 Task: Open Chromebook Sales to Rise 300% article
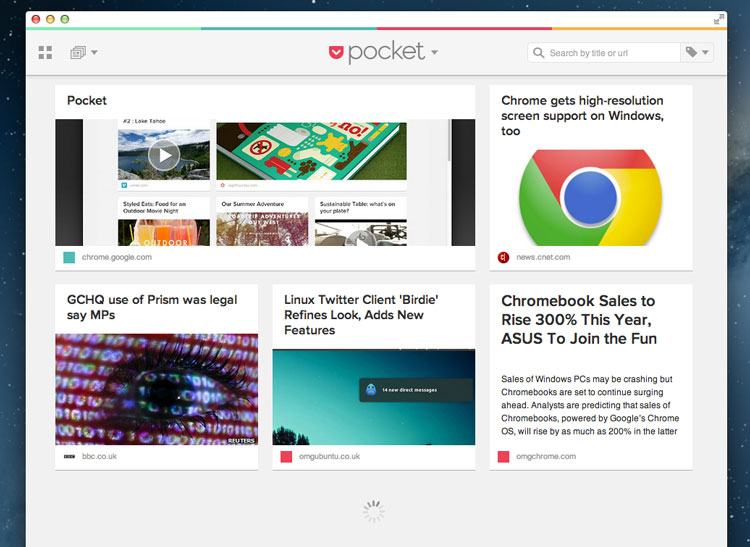click(579, 319)
